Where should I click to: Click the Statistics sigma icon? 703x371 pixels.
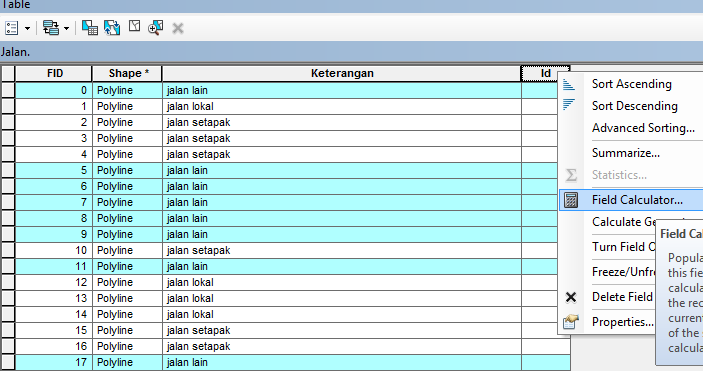click(571, 175)
